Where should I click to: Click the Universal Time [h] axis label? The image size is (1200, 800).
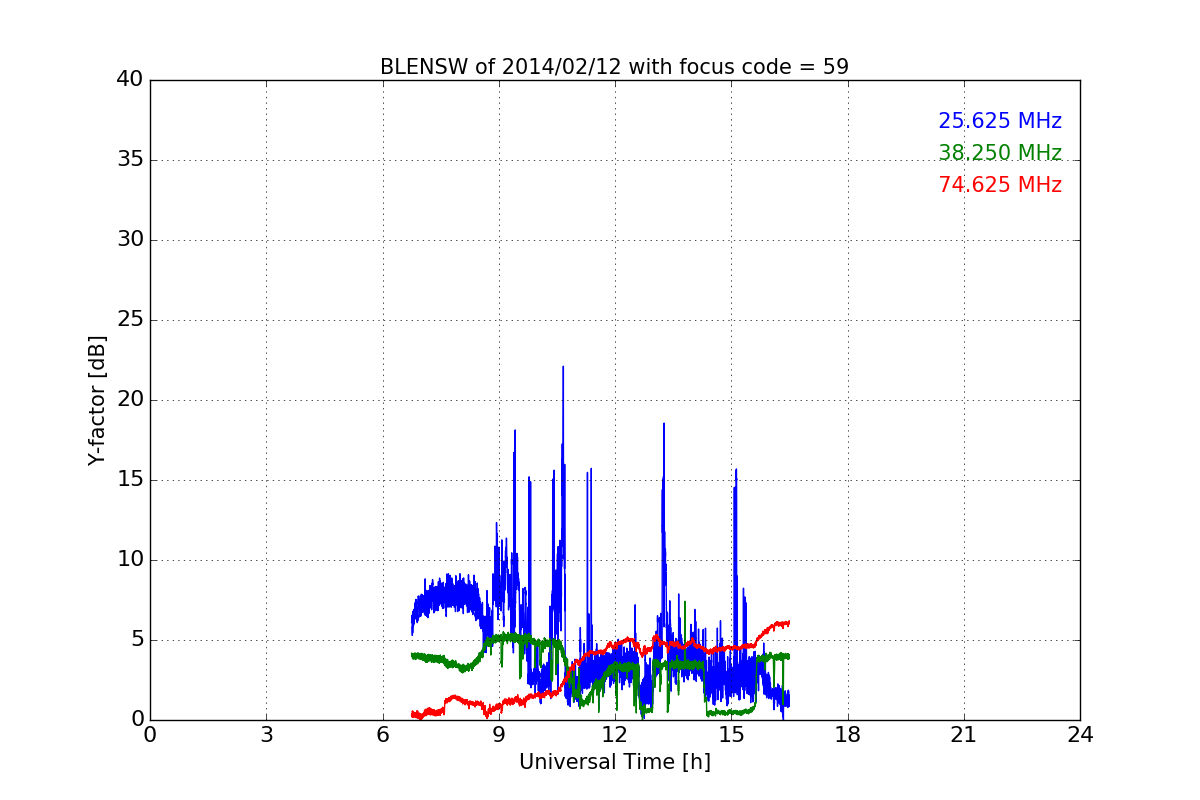(x=614, y=762)
